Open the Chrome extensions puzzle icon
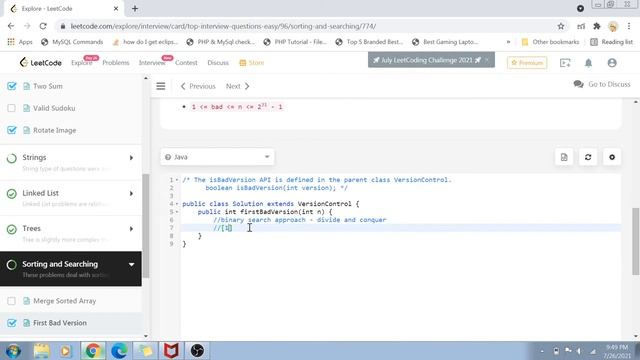Screen dimensions: 640x360 pos(597,26)
